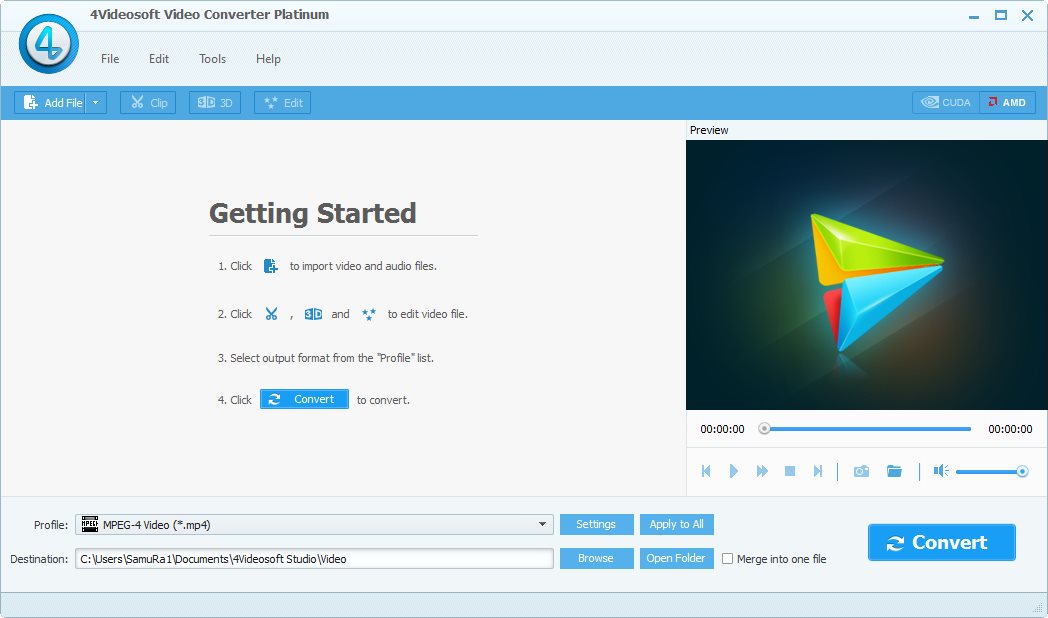Open the File menu
This screenshot has width=1048, height=618.
pos(110,59)
